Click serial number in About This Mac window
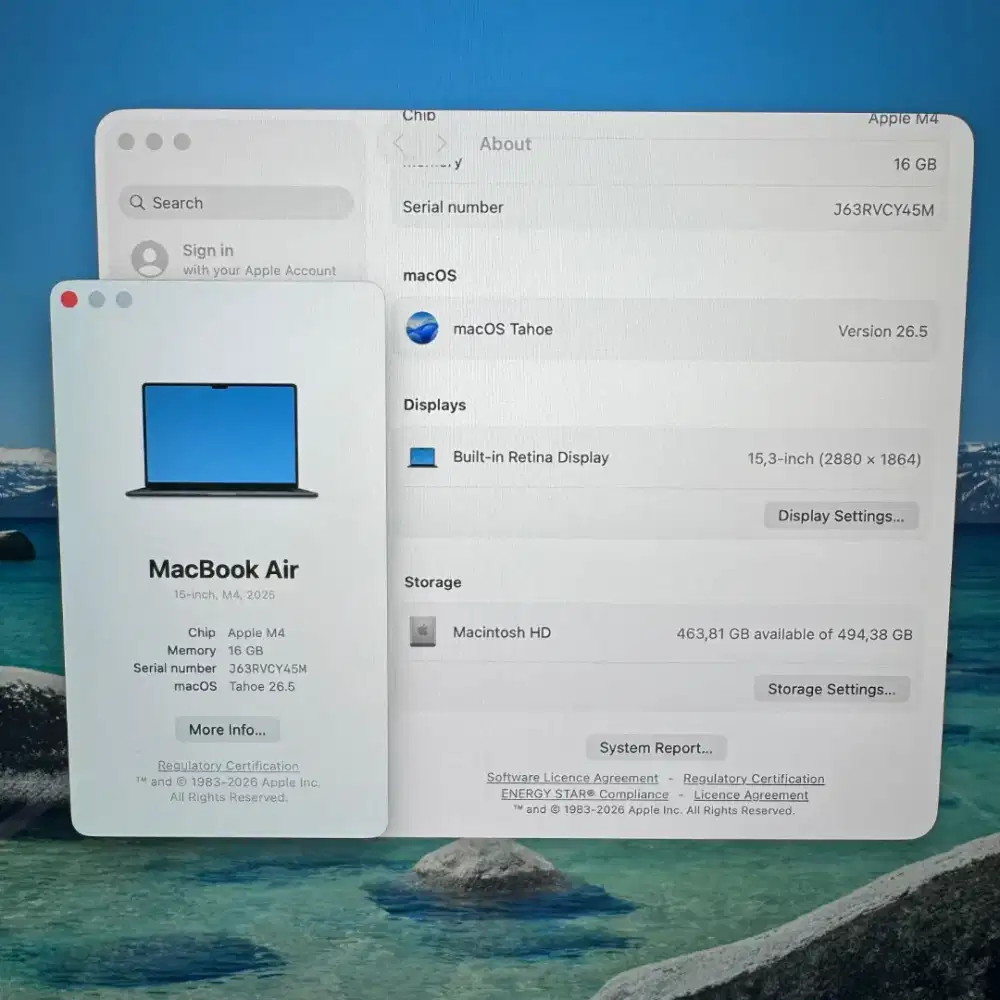The height and width of the screenshot is (1000, 1000). 268,668
